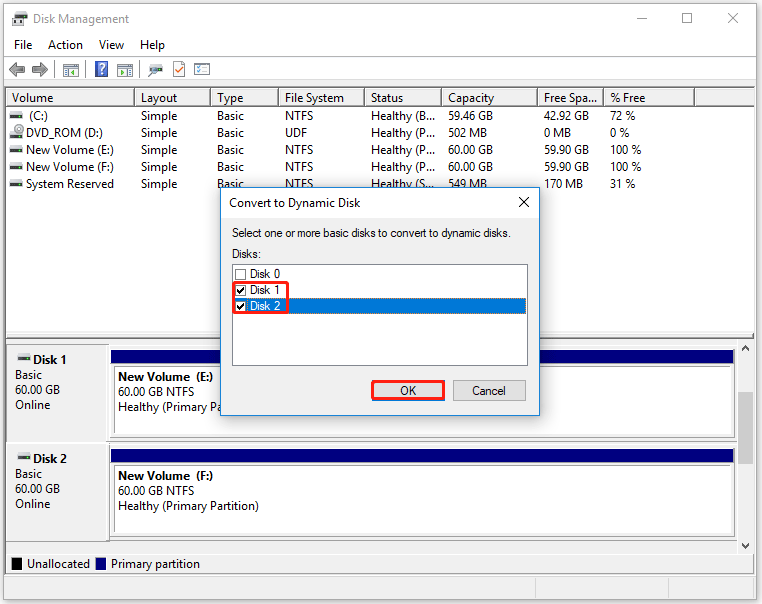Click the '59.46 GB' capacity cell
The height and width of the screenshot is (604, 762).
tap(470, 116)
